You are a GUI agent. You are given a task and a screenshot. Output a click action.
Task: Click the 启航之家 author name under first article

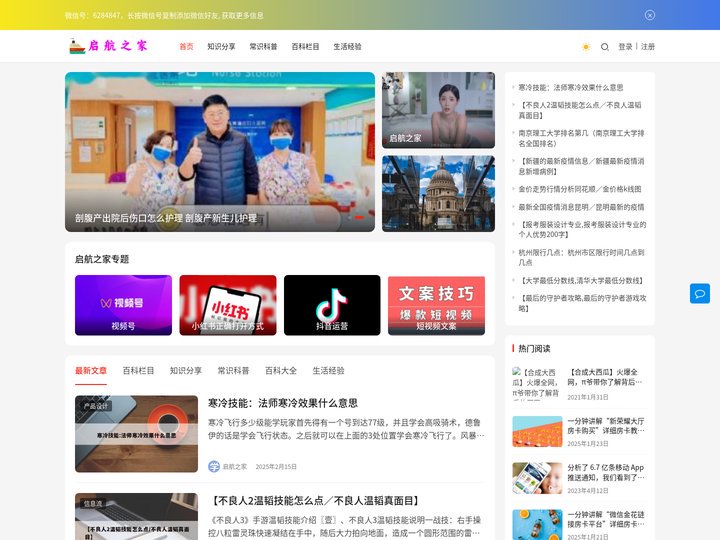click(x=235, y=467)
